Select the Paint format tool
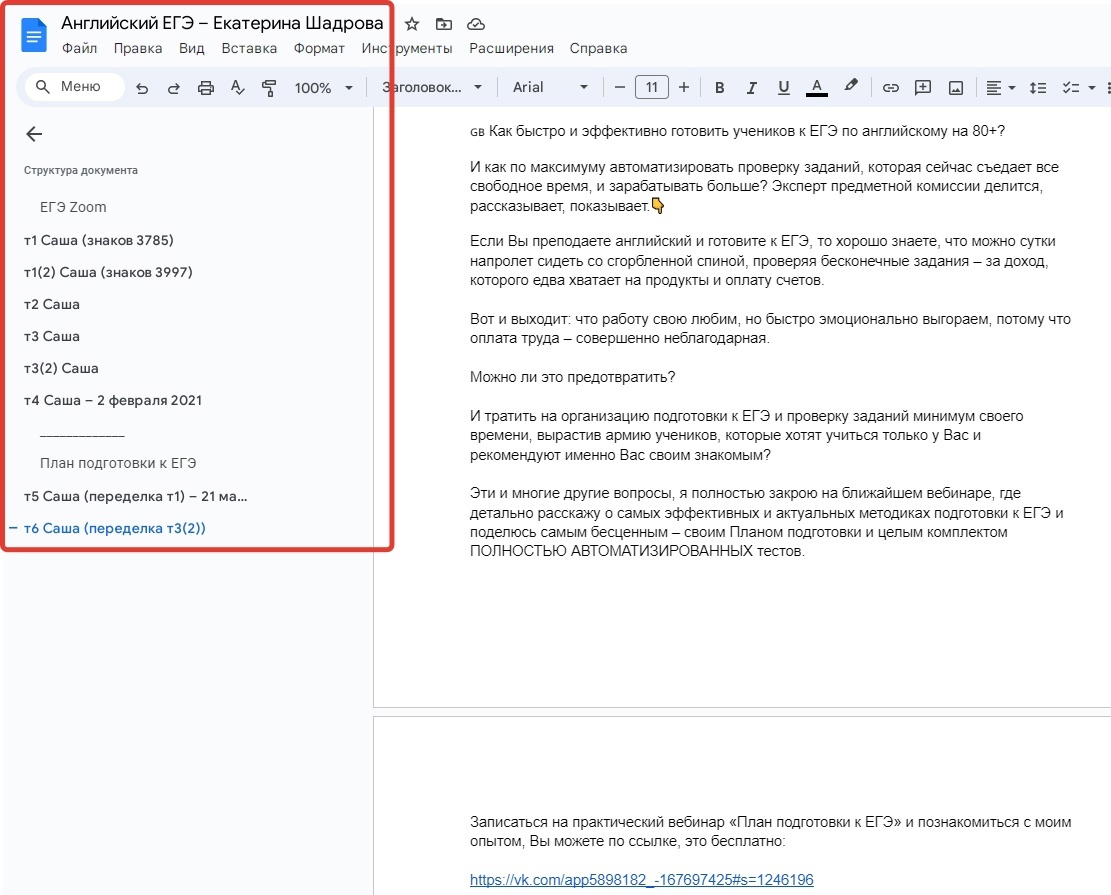Image resolution: width=1111 pixels, height=895 pixels. (x=269, y=87)
